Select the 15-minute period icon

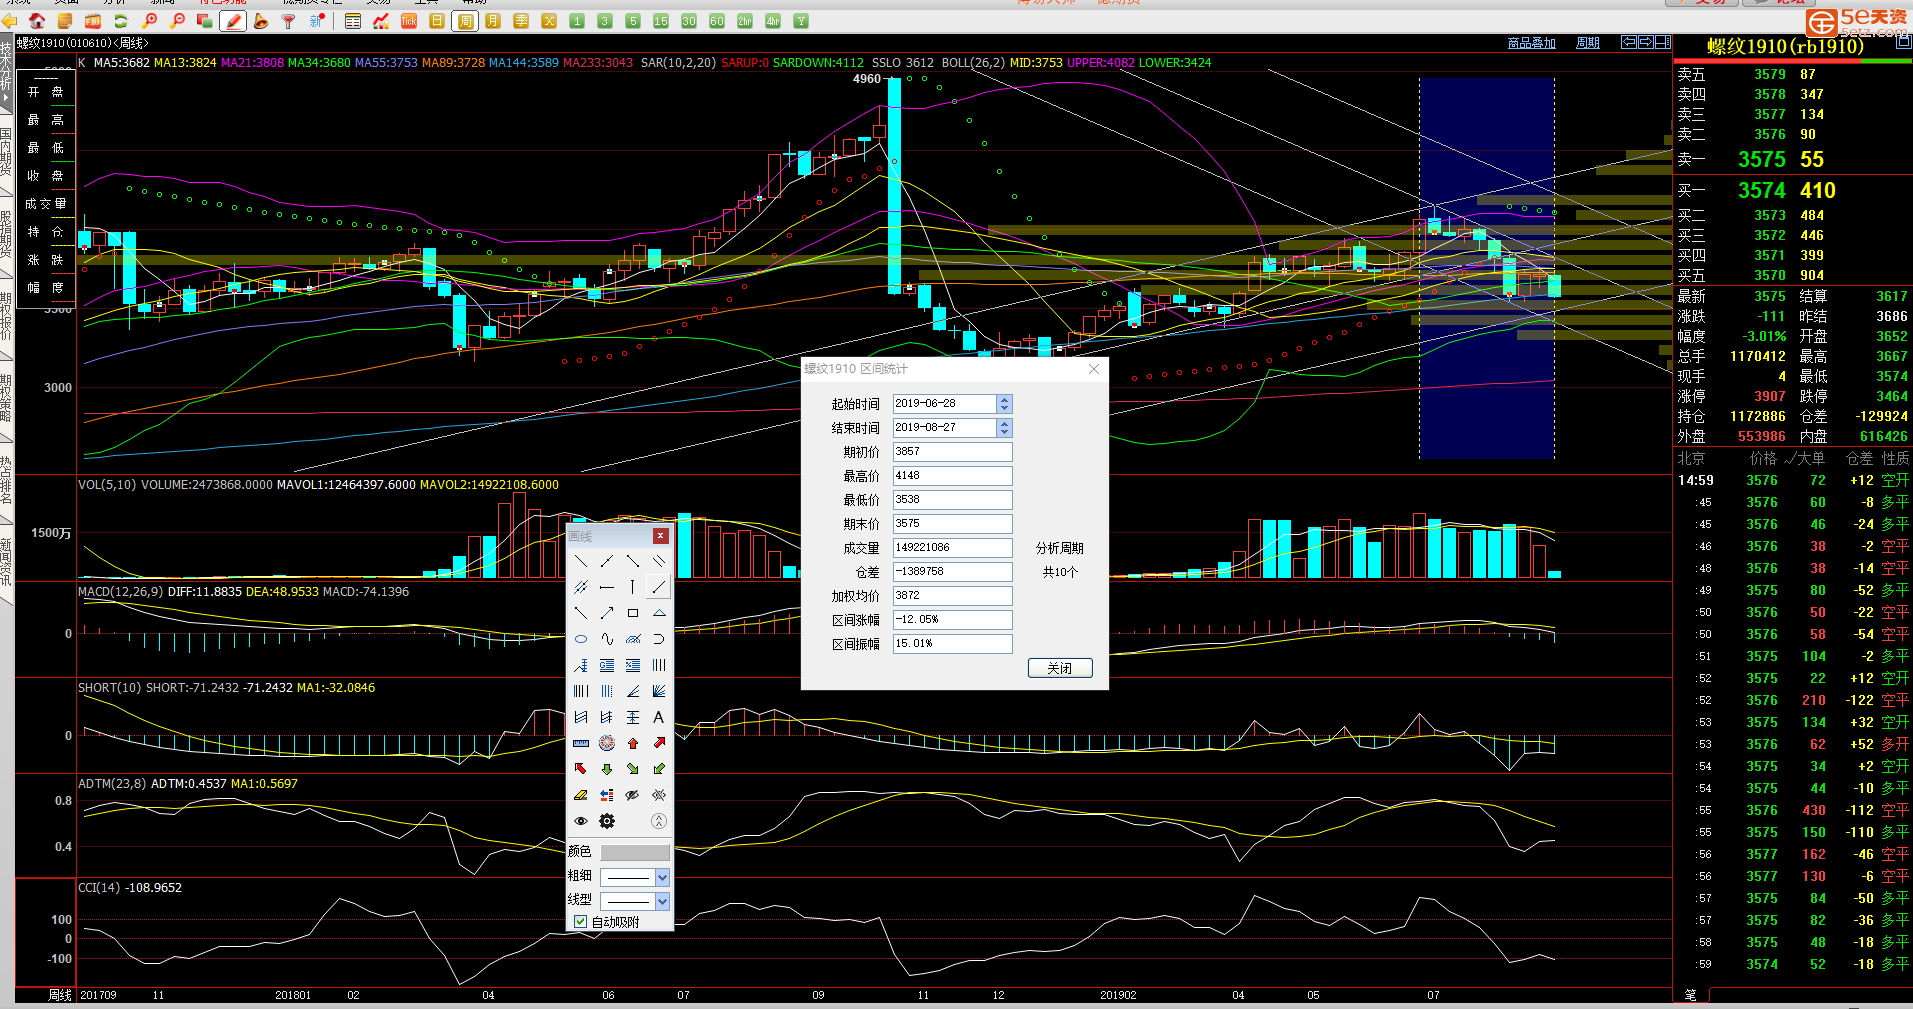[661, 21]
